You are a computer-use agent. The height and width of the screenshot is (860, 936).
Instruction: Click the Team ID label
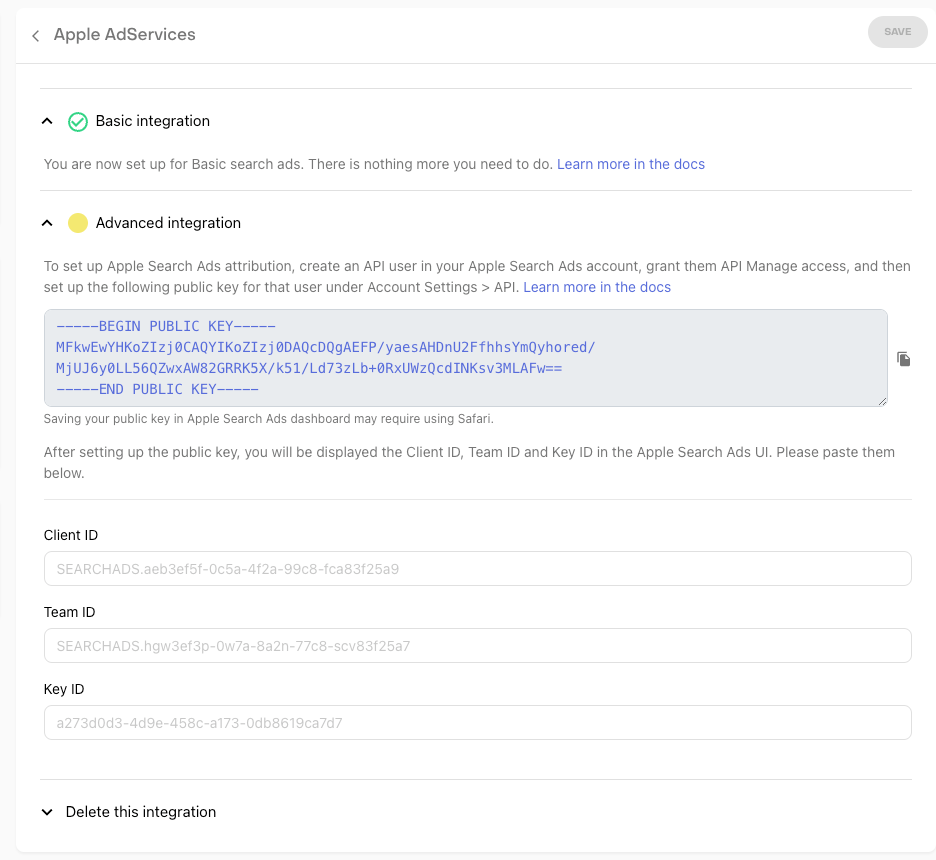coord(69,612)
